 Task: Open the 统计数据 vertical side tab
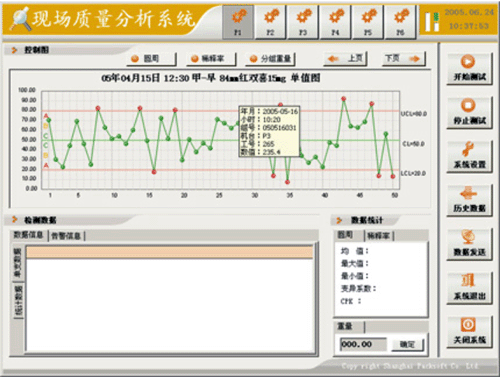click(18, 300)
